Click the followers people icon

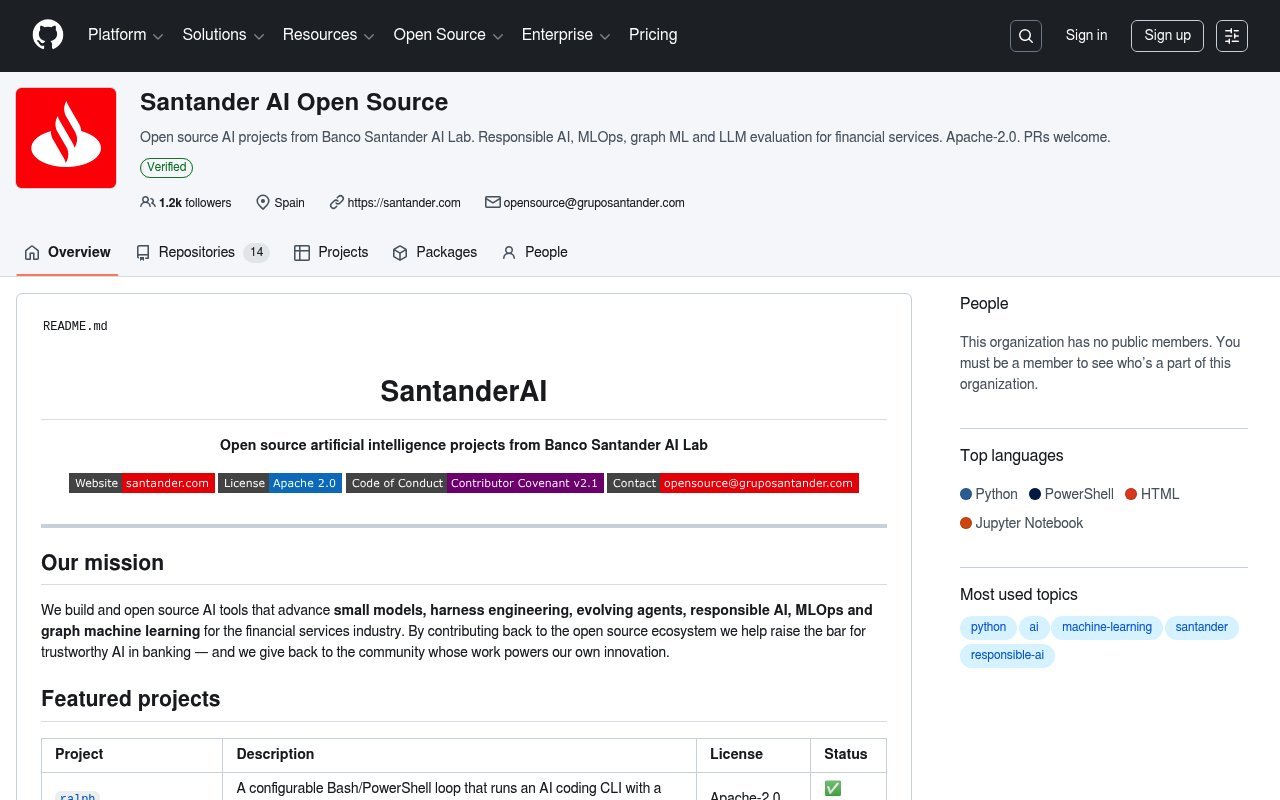[x=148, y=202]
